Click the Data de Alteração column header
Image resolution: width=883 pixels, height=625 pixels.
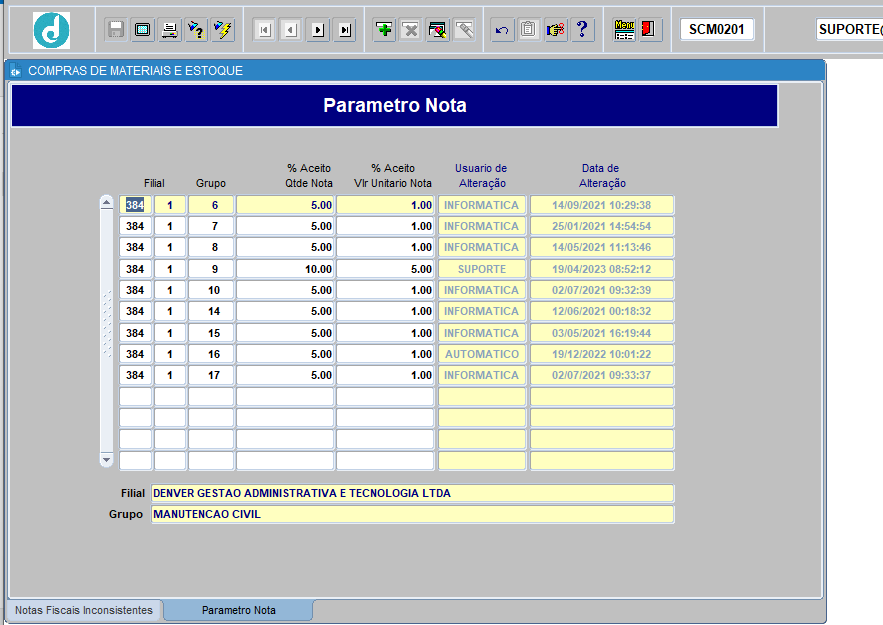pos(601,176)
